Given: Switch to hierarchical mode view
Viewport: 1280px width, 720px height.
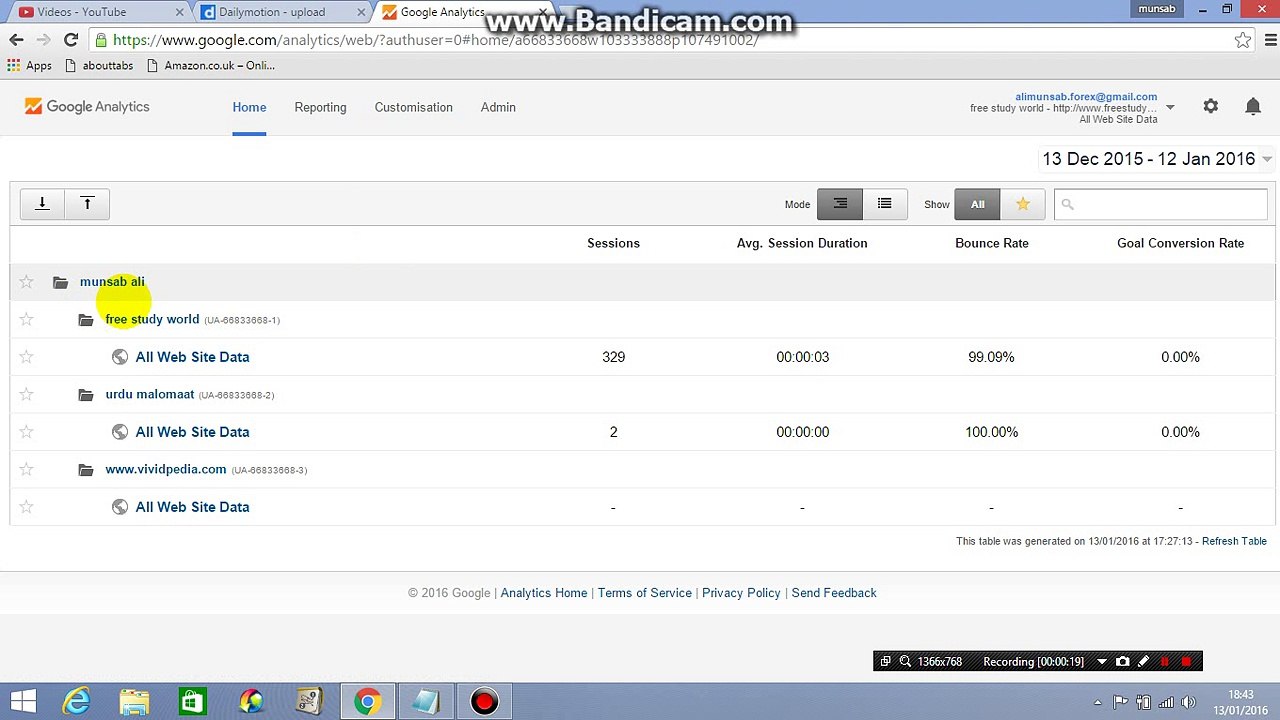Looking at the screenshot, I should coord(840,204).
